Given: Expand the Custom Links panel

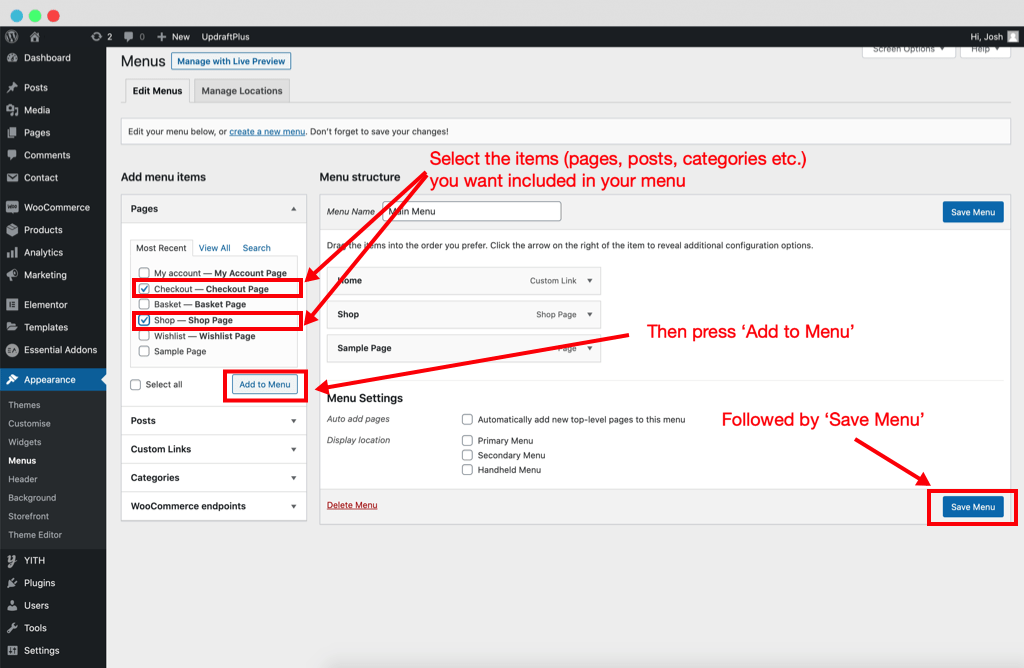Looking at the screenshot, I should click(x=213, y=449).
